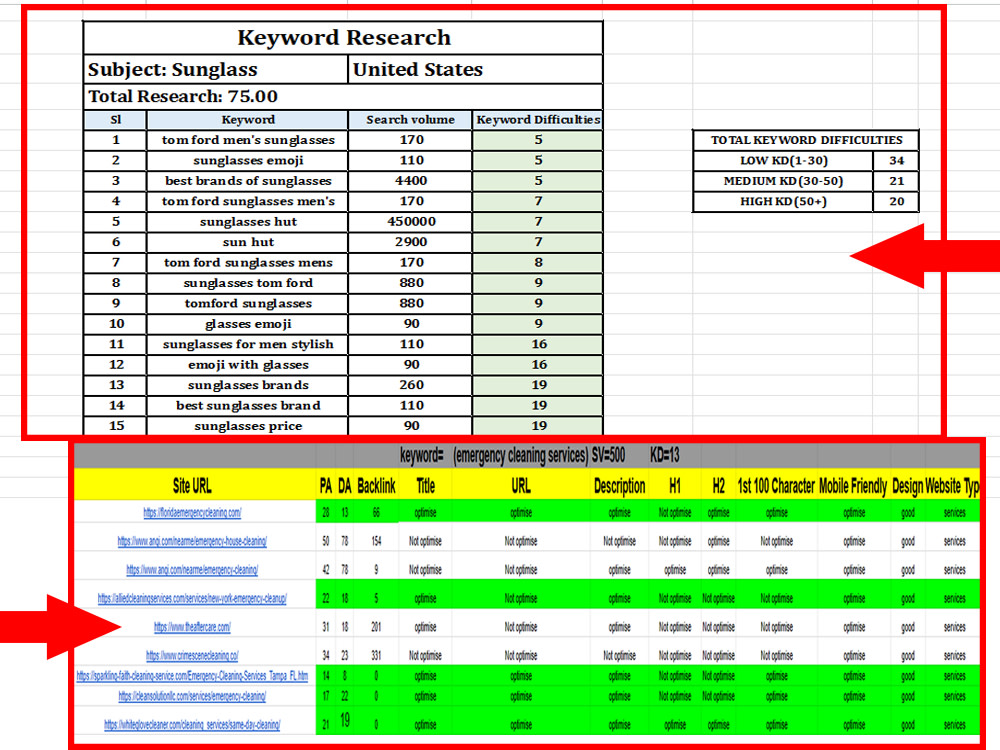Select the tom ford sunglasses mens cell
This screenshot has width=1000, height=750.
point(248,263)
